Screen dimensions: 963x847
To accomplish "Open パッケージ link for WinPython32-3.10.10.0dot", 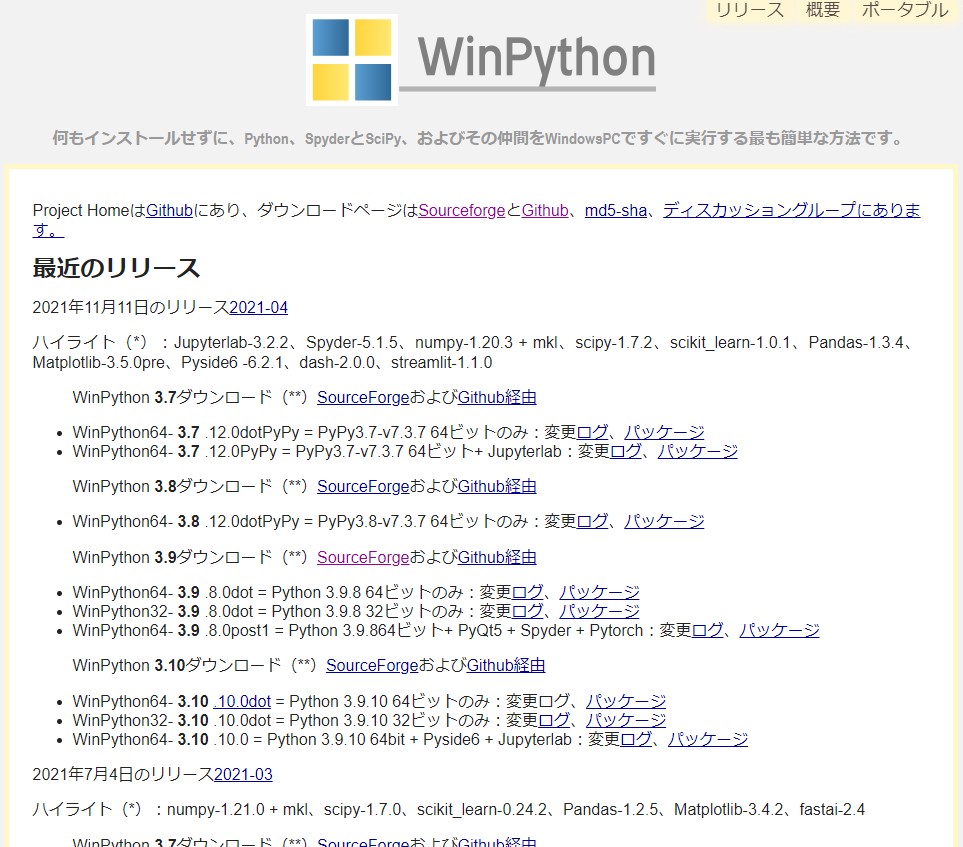I will pyautogui.click(x=625, y=720).
